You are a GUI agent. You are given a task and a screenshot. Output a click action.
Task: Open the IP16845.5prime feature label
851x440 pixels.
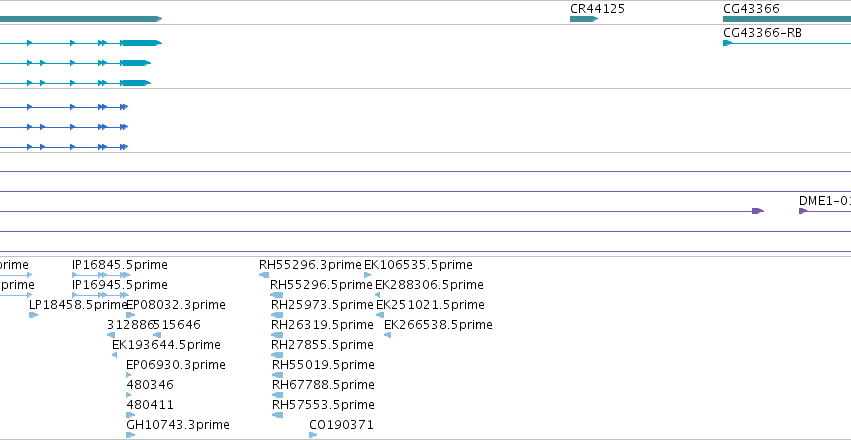click(x=120, y=265)
